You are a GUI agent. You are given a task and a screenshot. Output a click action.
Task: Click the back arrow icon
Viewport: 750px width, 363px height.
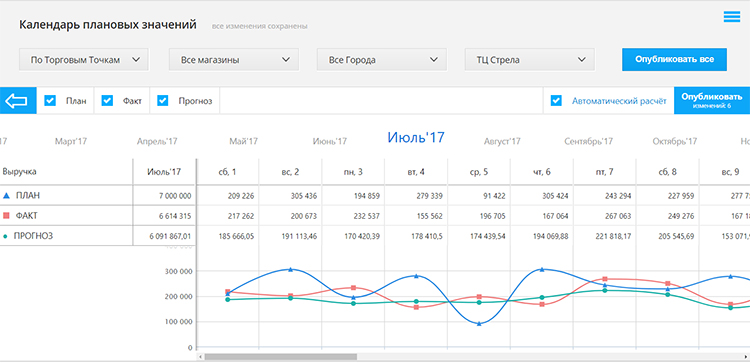[16, 101]
